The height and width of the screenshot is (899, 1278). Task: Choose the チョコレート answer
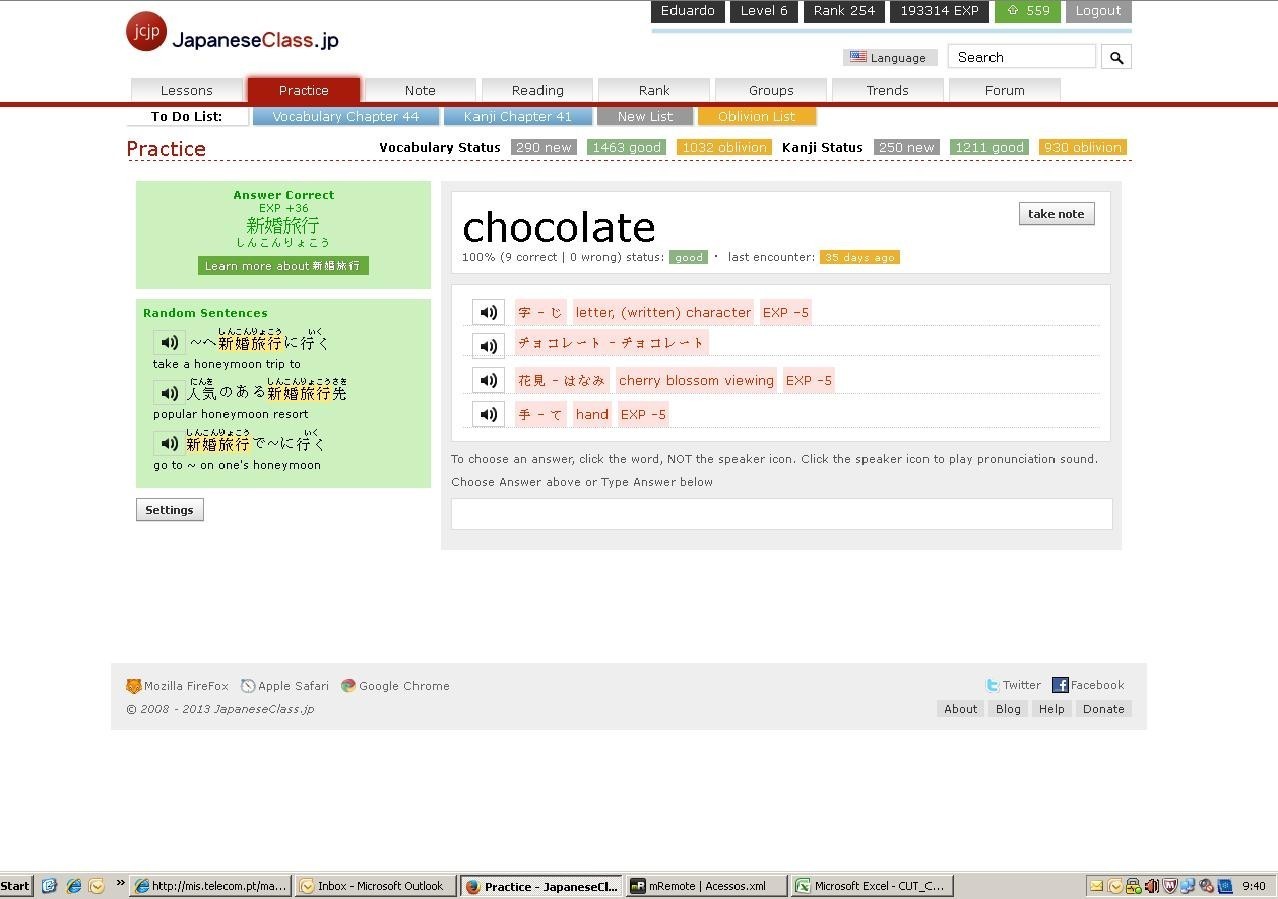(x=610, y=343)
